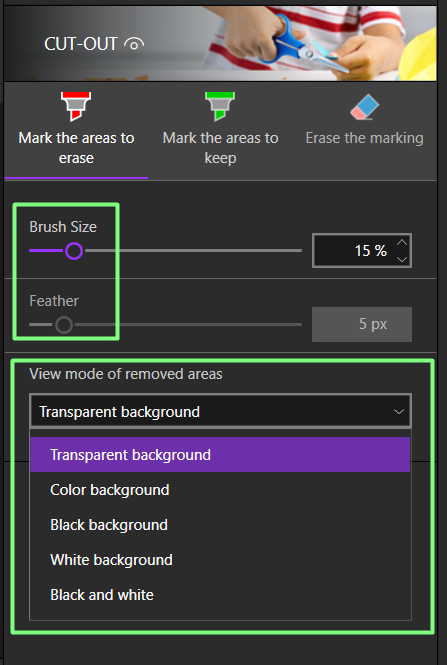Increase brush size with up arrow
This screenshot has height=665, width=447.
click(402, 243)
